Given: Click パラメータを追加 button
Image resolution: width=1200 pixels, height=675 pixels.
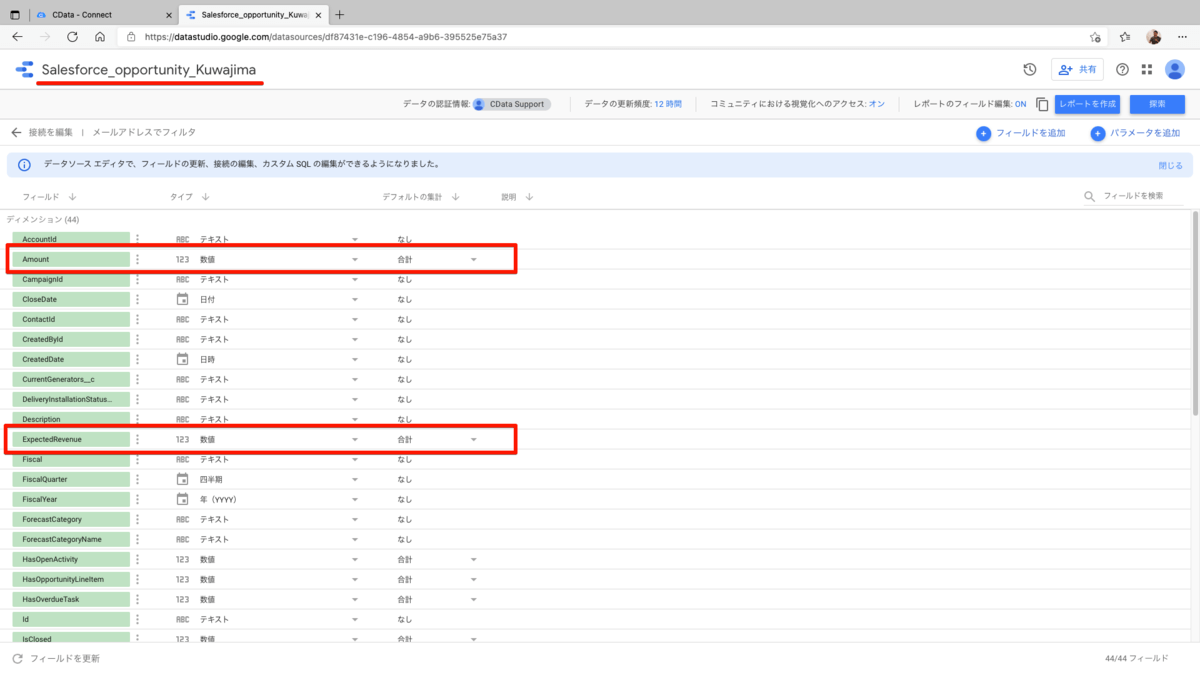Looking at the screenshot, I should [1136, 133].
